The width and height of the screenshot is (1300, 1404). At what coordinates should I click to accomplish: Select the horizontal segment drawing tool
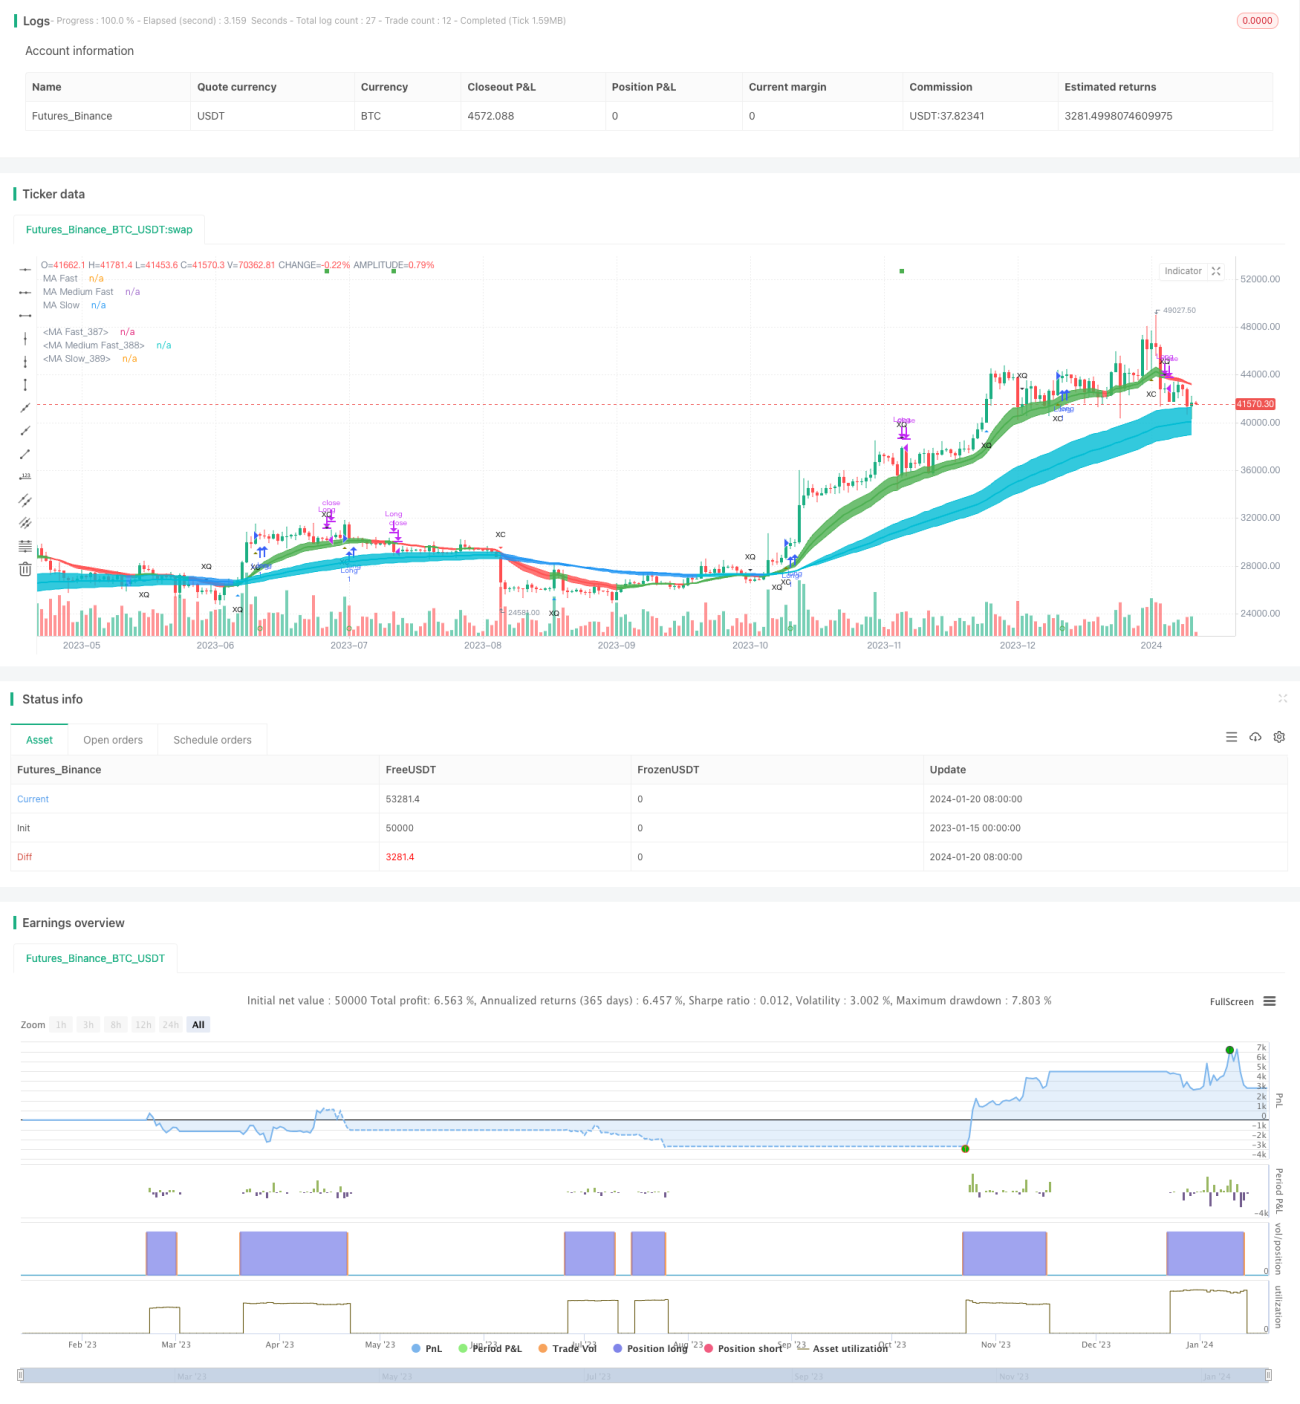pyautogui.click(x=25, y=315)
